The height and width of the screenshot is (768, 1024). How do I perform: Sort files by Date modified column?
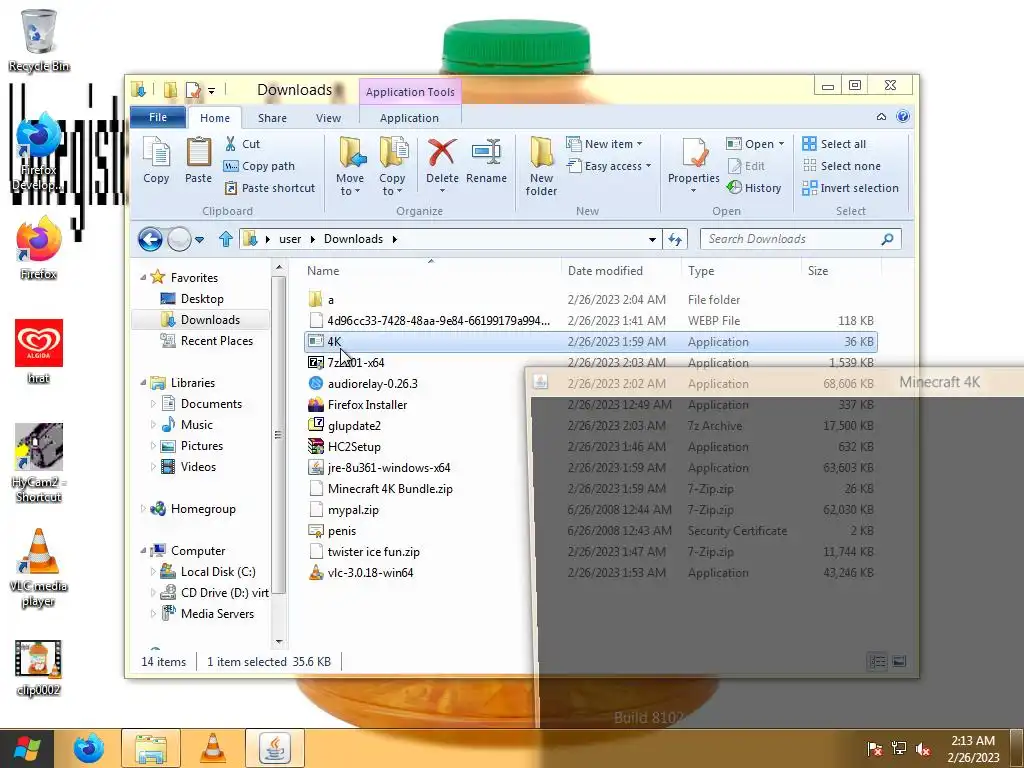point(620,271)
